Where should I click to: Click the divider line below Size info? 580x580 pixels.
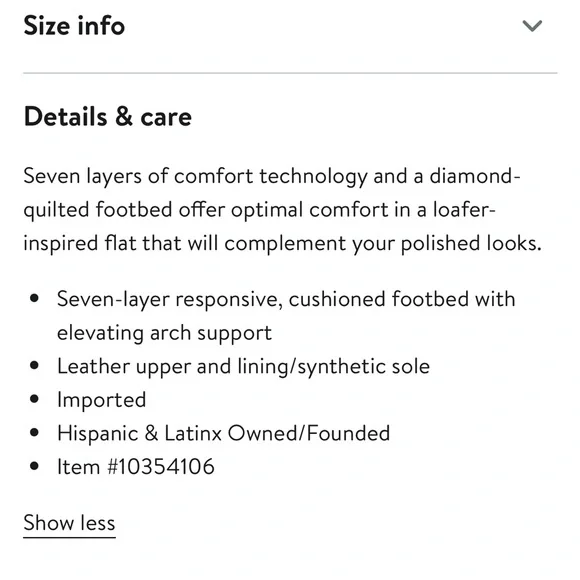tap(290, 73)
